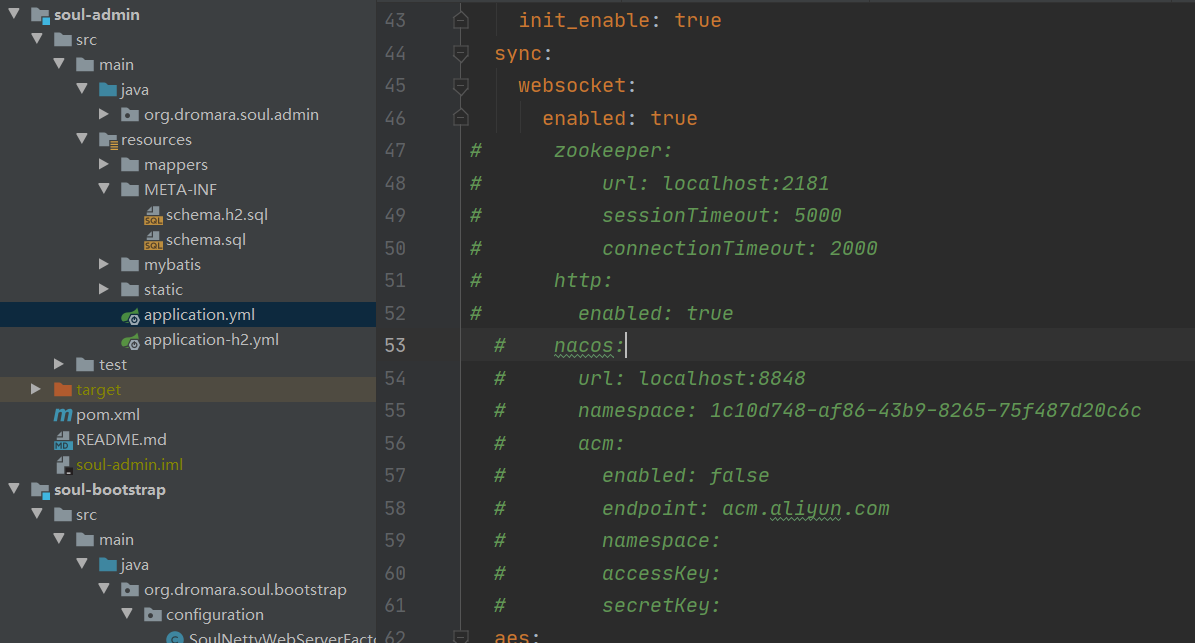Click the SoulNettyWebServerFactory class icon
The height and width of the screenshot is (643, 1195).
[175, 638]
